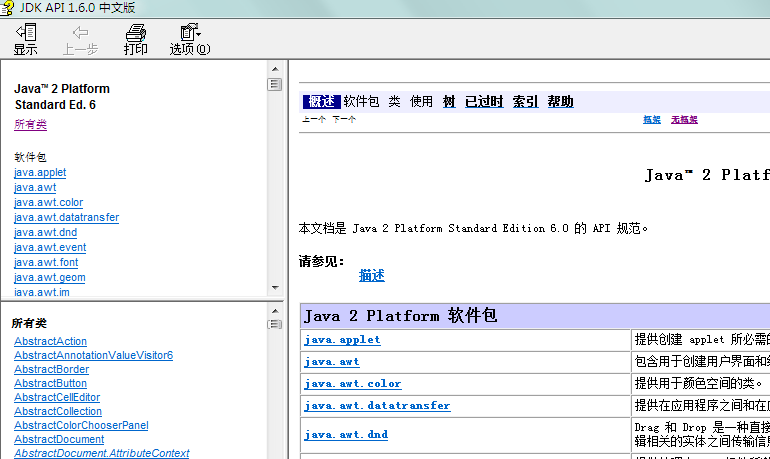Select the 类 navigation item
The width and height of the screenshot is (770, 459).
click(x=394, y=102)
